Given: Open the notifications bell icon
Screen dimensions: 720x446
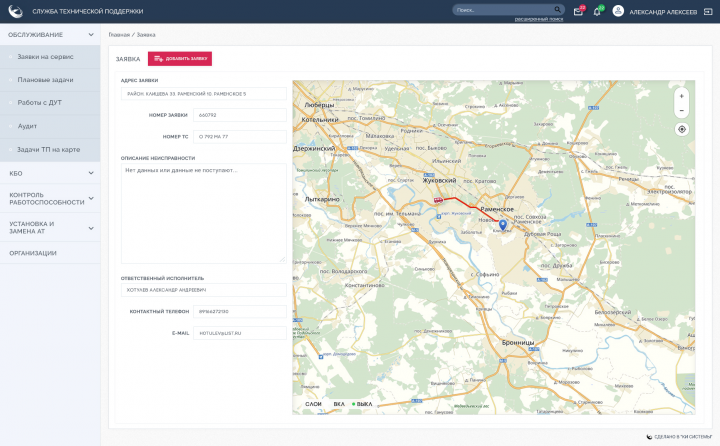Looking at the screenshot, I should 596,12.
